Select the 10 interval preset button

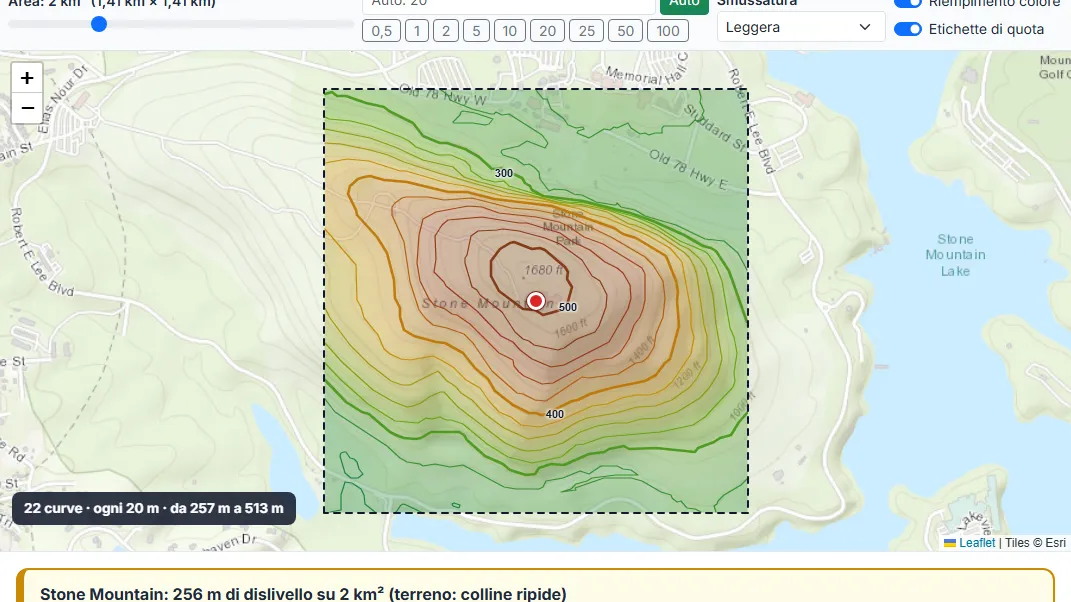pos(510,31)
